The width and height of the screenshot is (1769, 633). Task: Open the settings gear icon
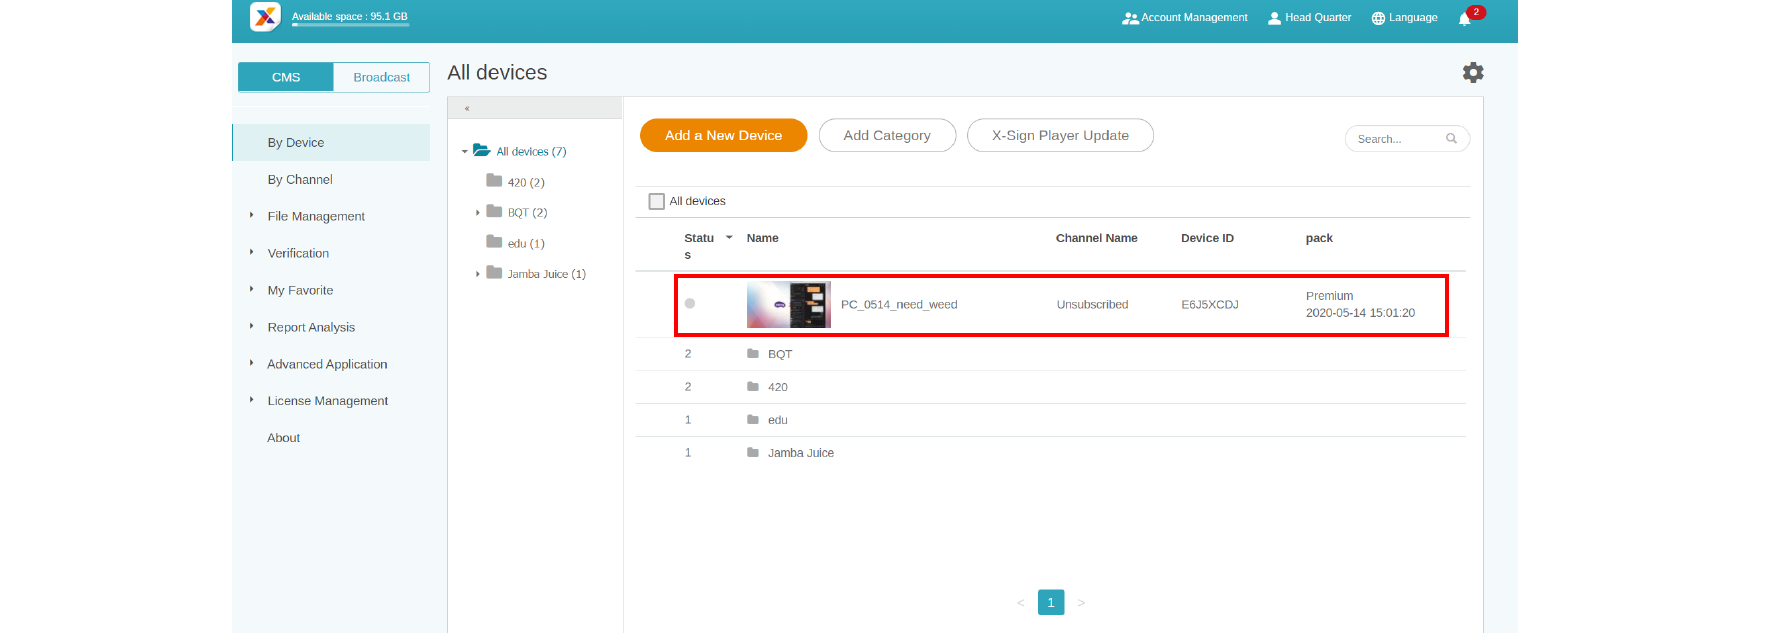point(1472,73)
